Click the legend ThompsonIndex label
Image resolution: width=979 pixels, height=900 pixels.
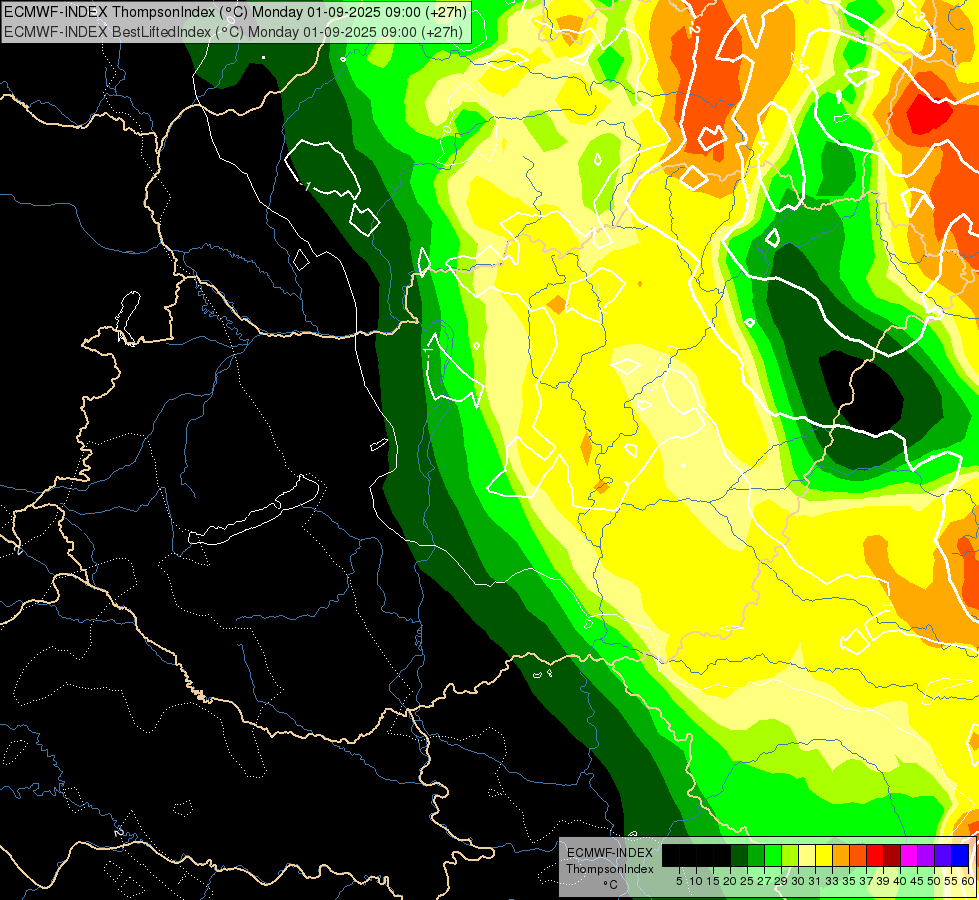(610, 869)
